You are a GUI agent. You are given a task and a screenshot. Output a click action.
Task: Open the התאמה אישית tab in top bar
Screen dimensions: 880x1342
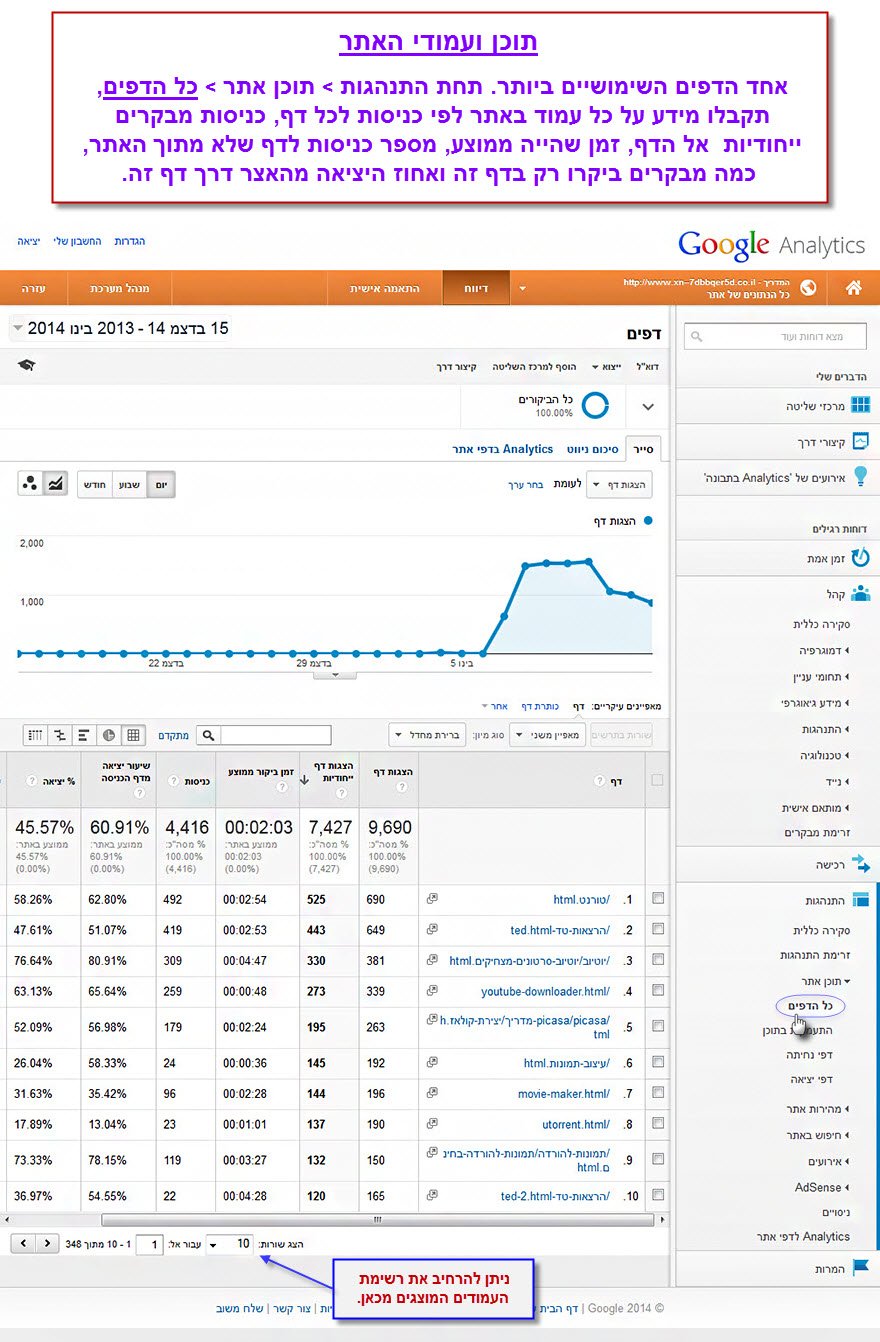coord(384,288)
